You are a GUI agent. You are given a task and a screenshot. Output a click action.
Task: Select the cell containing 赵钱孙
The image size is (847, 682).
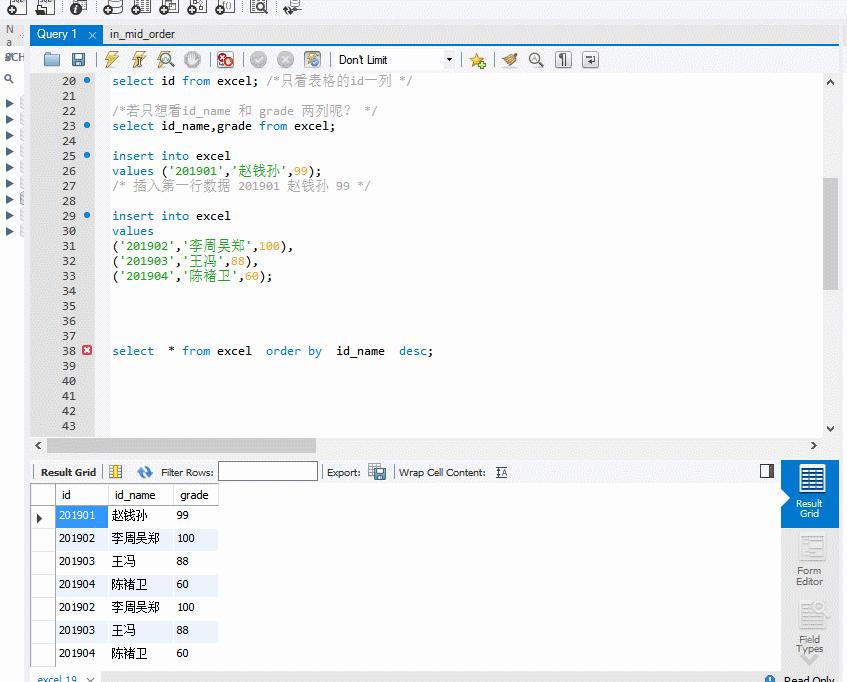point(141,516)
